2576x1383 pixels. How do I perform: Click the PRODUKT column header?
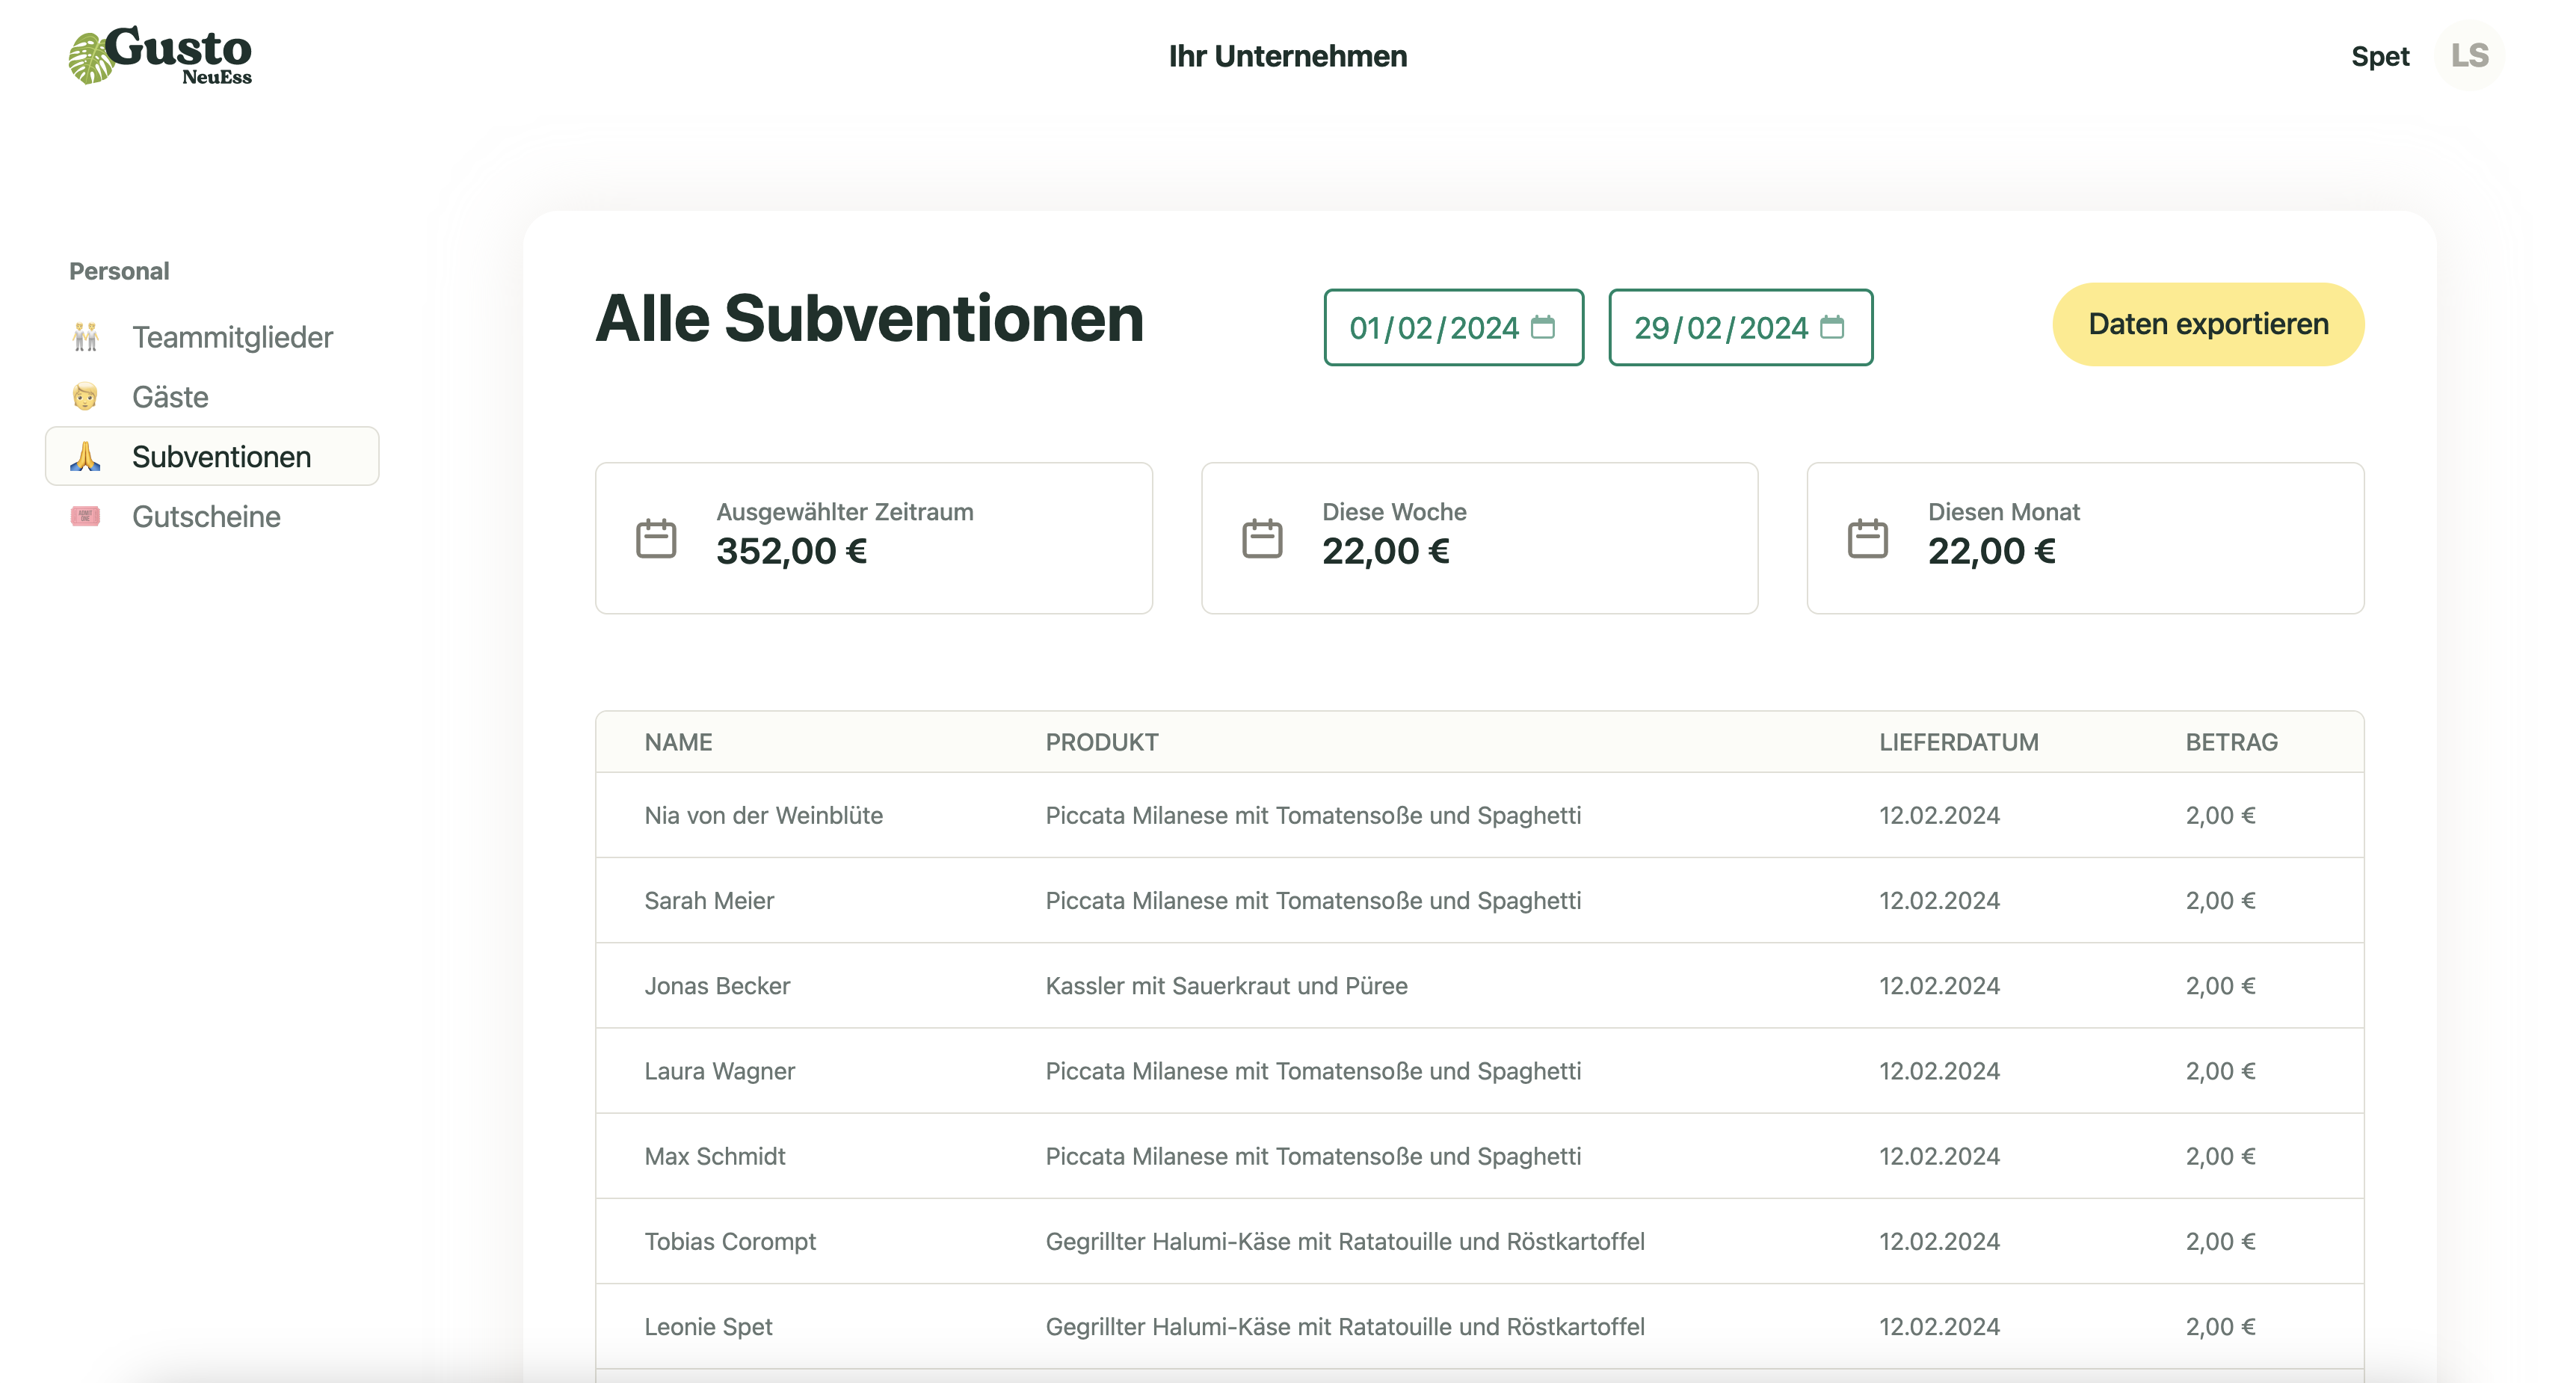tap(1102, 742)
